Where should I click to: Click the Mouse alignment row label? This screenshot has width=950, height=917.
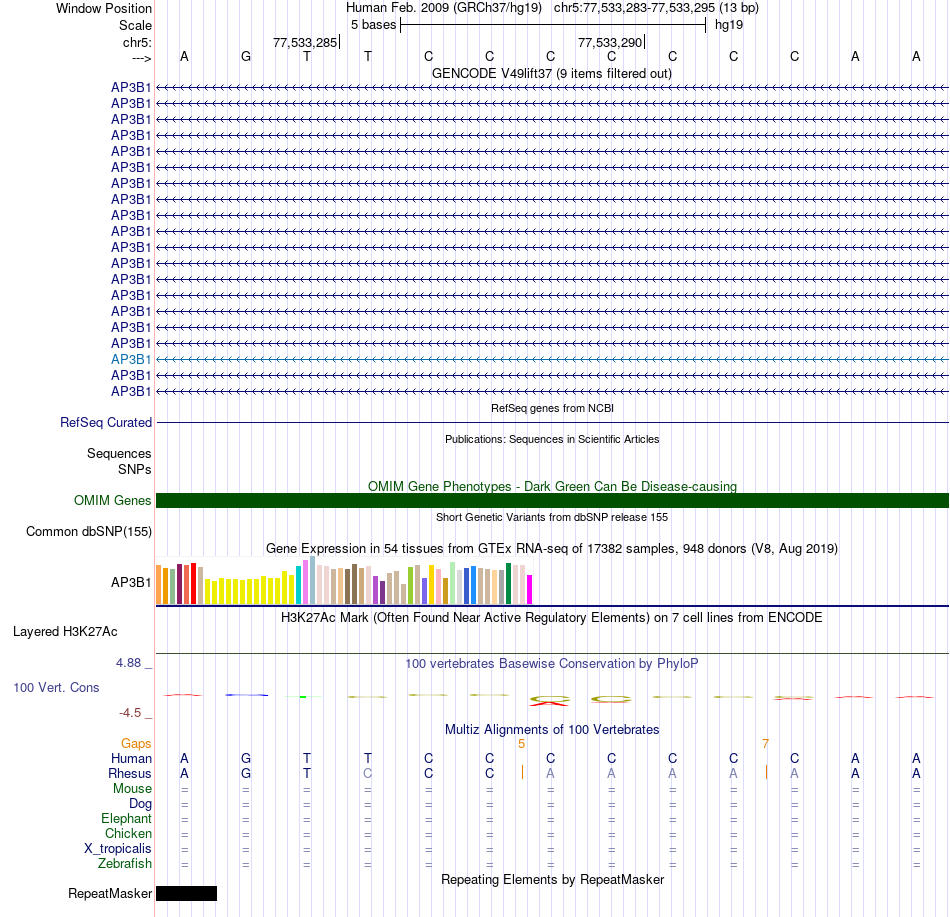[x=132, y=789]
